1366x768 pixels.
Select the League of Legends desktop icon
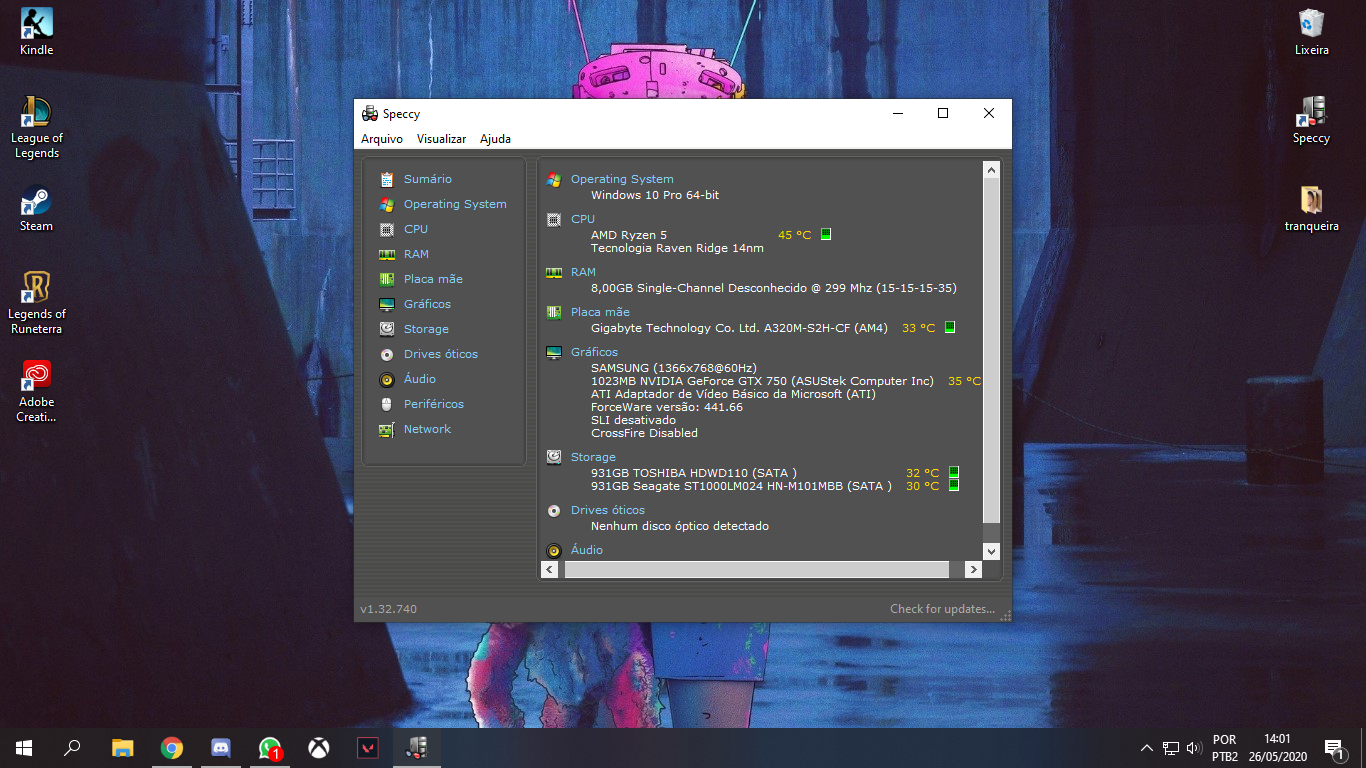37,127
